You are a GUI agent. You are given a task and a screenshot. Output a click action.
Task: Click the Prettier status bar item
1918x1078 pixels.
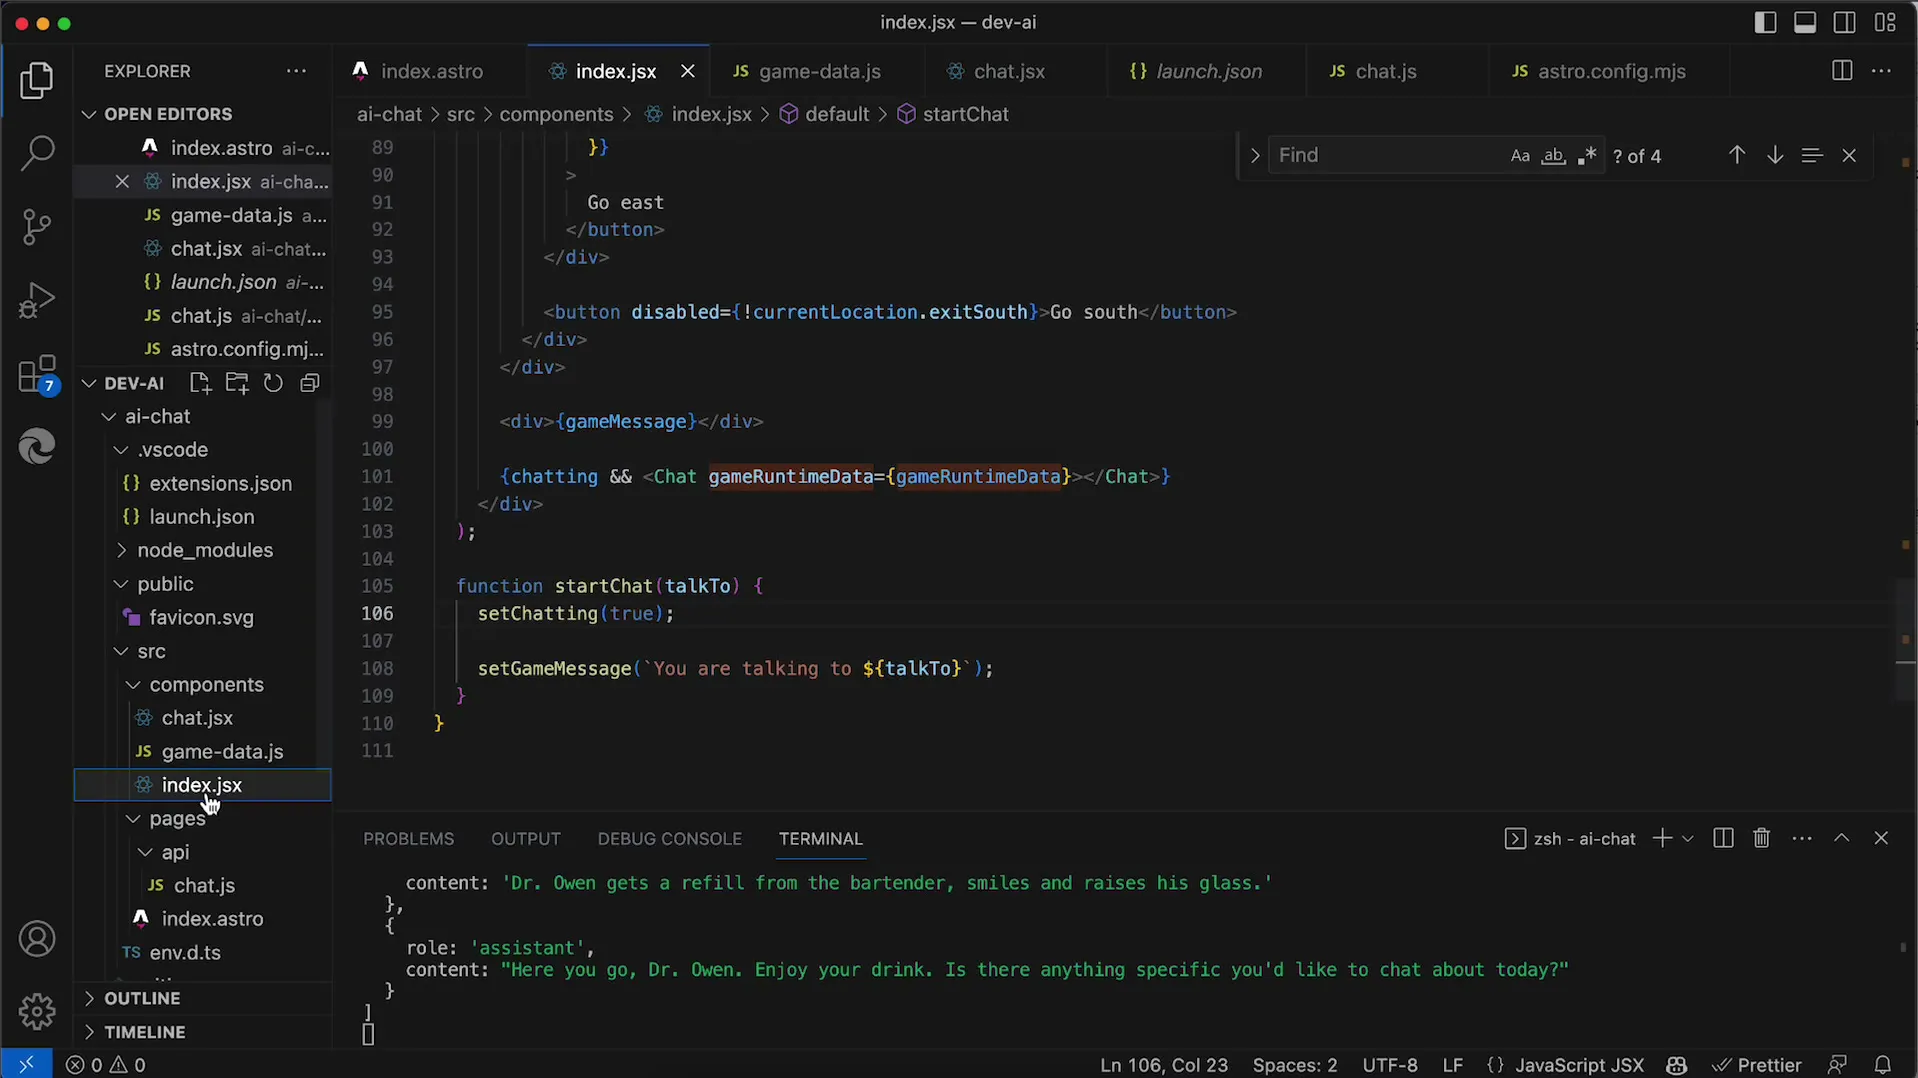[1757, 1065]
